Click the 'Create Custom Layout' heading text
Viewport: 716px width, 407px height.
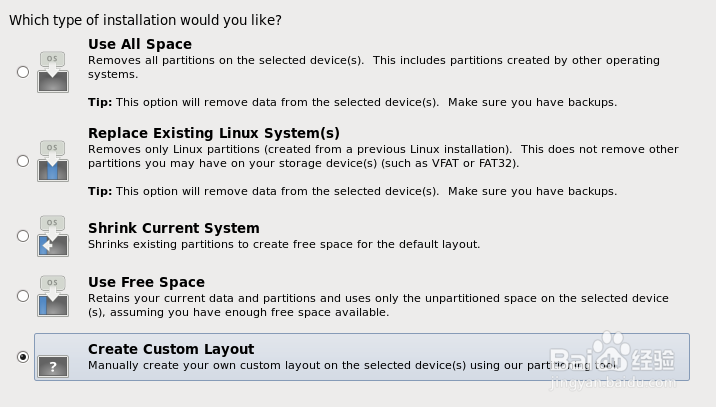coord(171,349)
